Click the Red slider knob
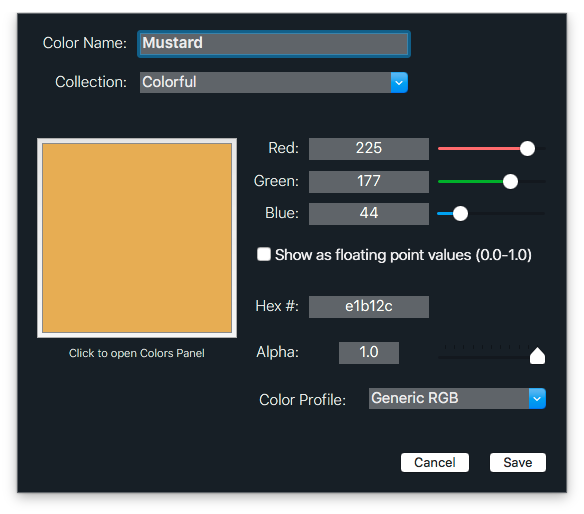The image size is (584, 514). click(527, 149)
